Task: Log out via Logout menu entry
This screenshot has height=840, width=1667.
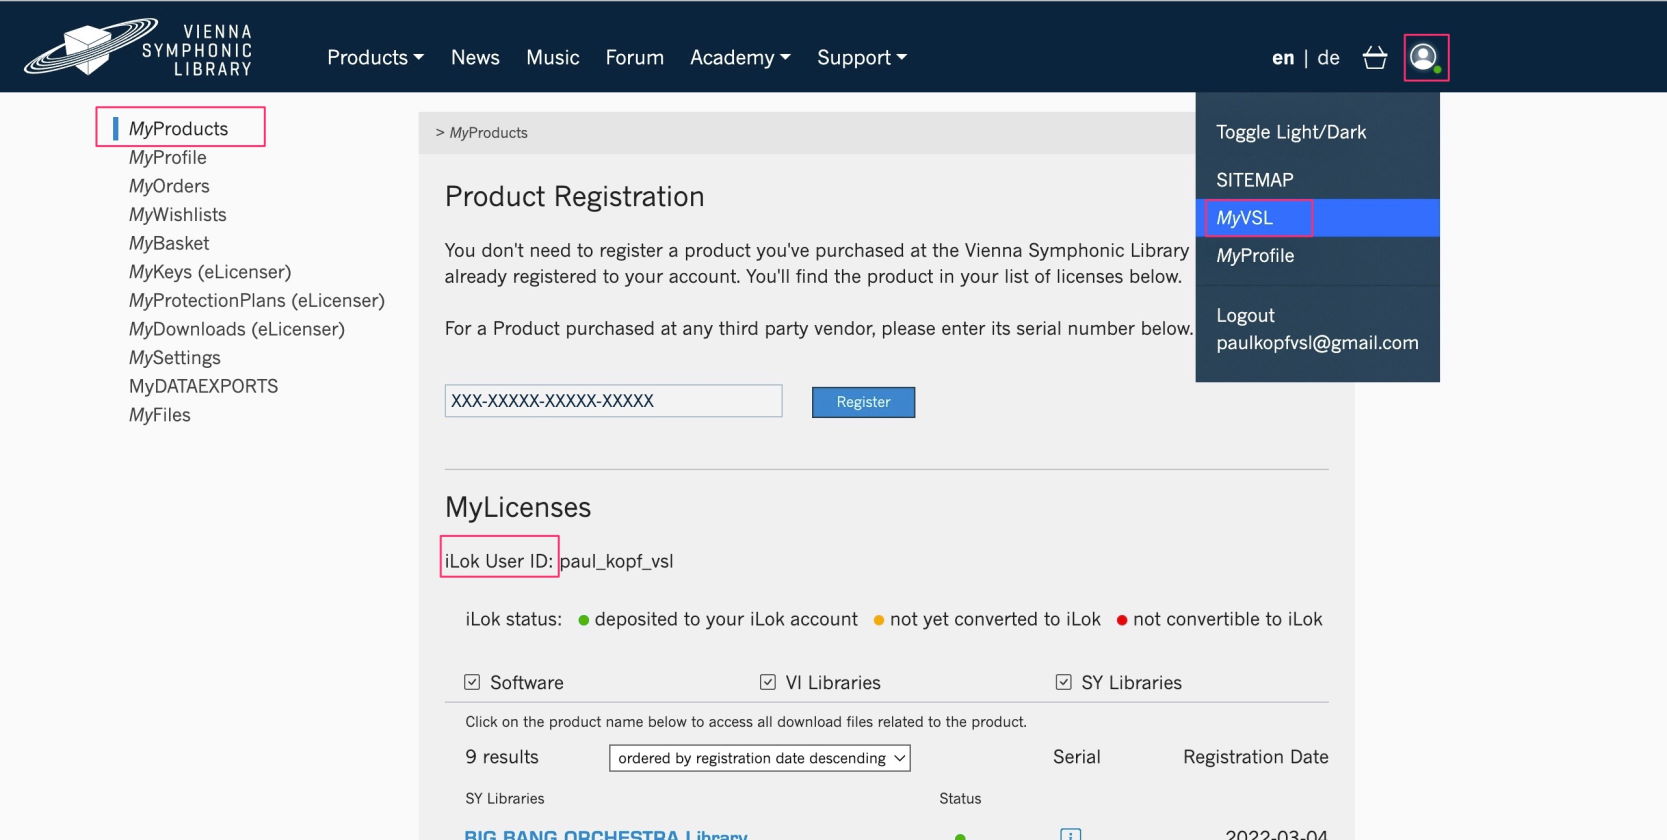Action: [1245, 315]
